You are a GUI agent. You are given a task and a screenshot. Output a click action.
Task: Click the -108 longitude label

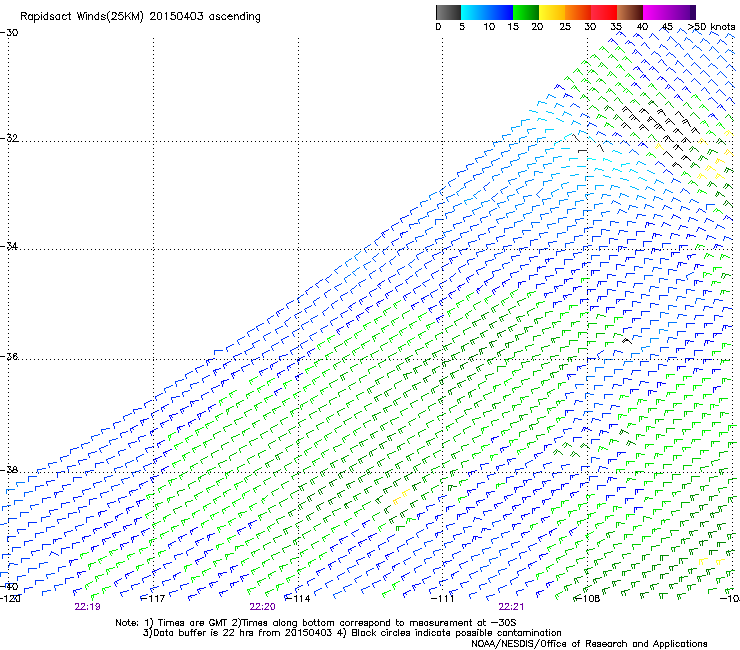click(x=588, y=599)
